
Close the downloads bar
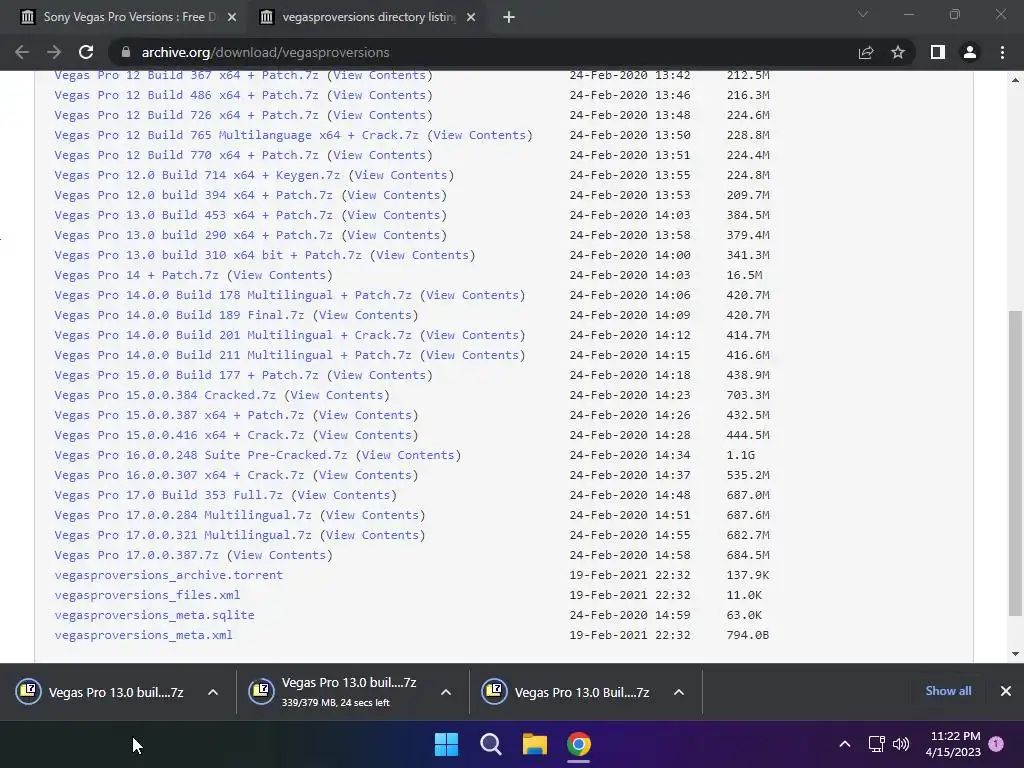(1006, 691)
